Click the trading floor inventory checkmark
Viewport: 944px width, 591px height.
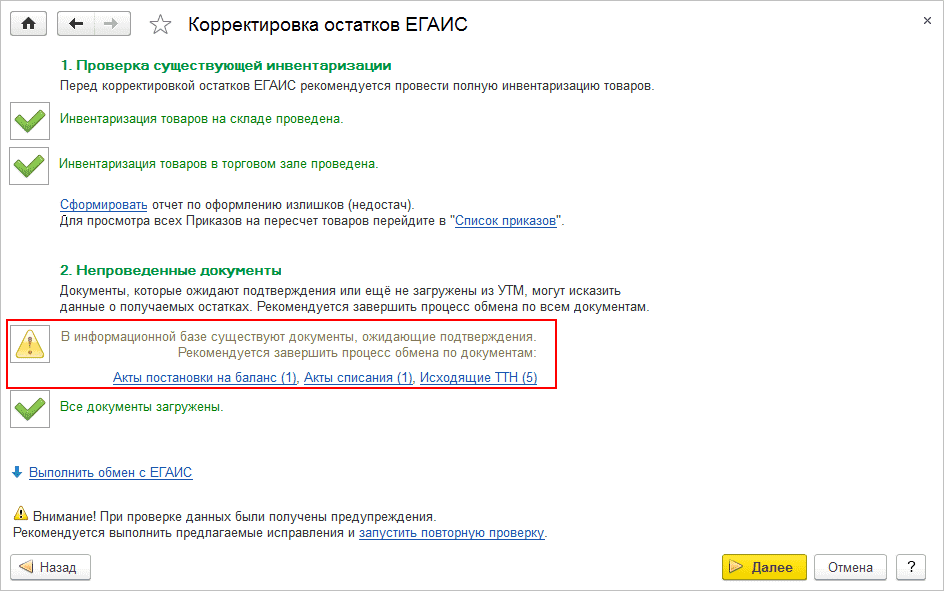tap(30, 164)
